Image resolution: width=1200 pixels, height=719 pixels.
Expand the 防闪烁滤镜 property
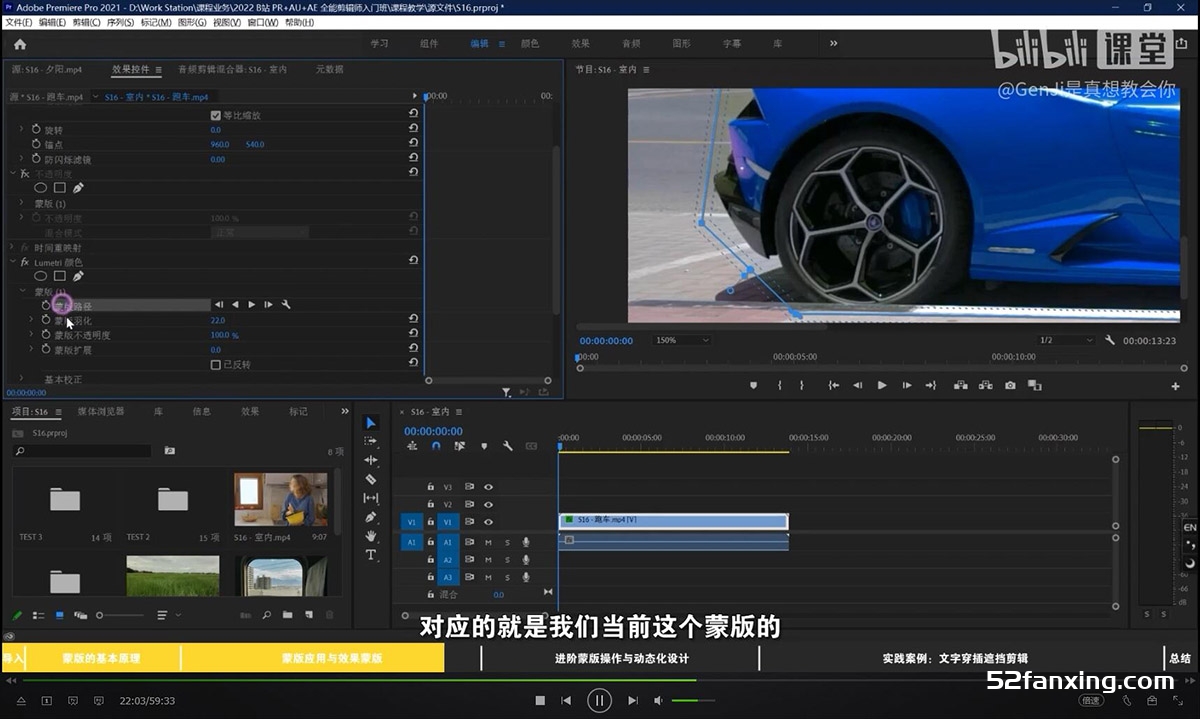(x=22, y=159)
